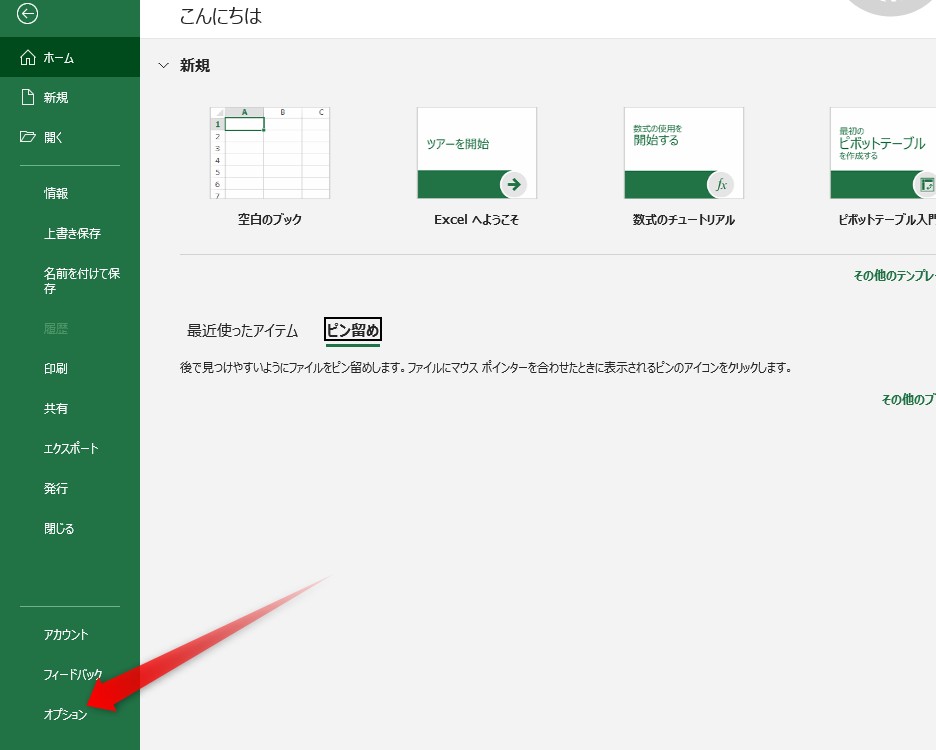Open the 数式の使用を開始する template
This screenshot has width=936, height=750.
(684, 153)
